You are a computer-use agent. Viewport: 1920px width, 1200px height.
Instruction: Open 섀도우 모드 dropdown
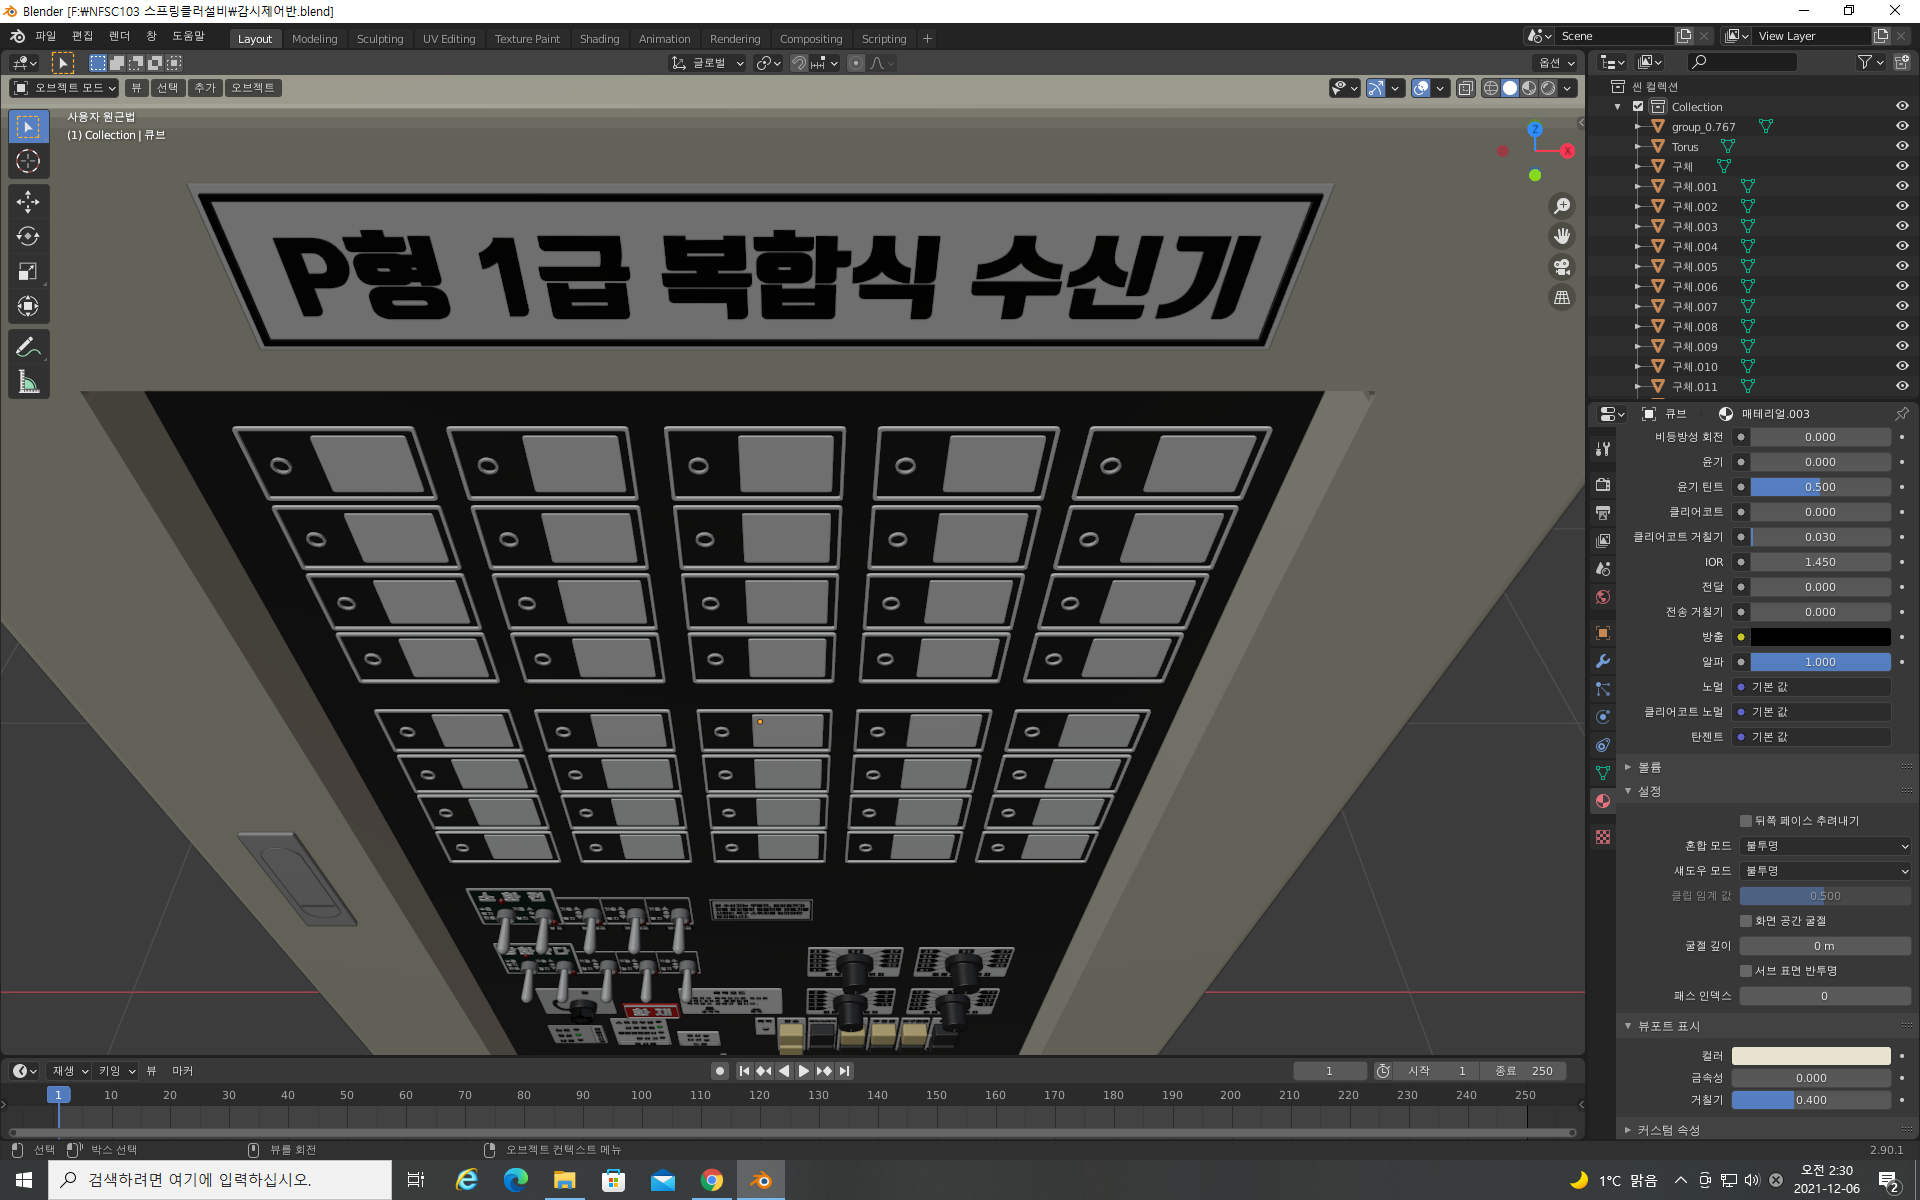tap(1825, 871)
